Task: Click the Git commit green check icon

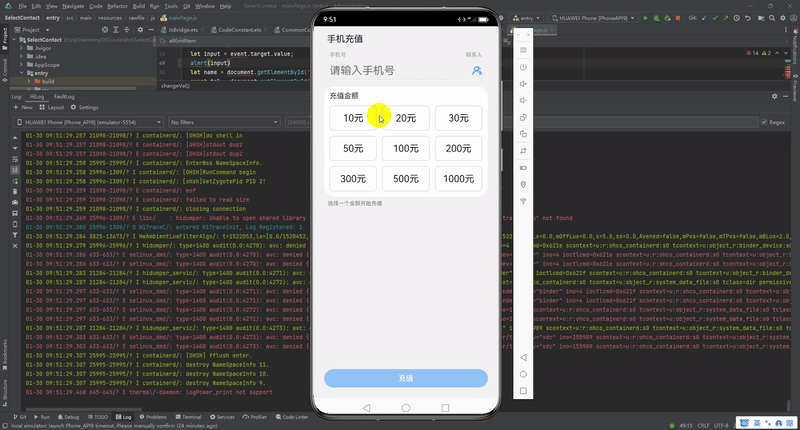Action: 715,18
